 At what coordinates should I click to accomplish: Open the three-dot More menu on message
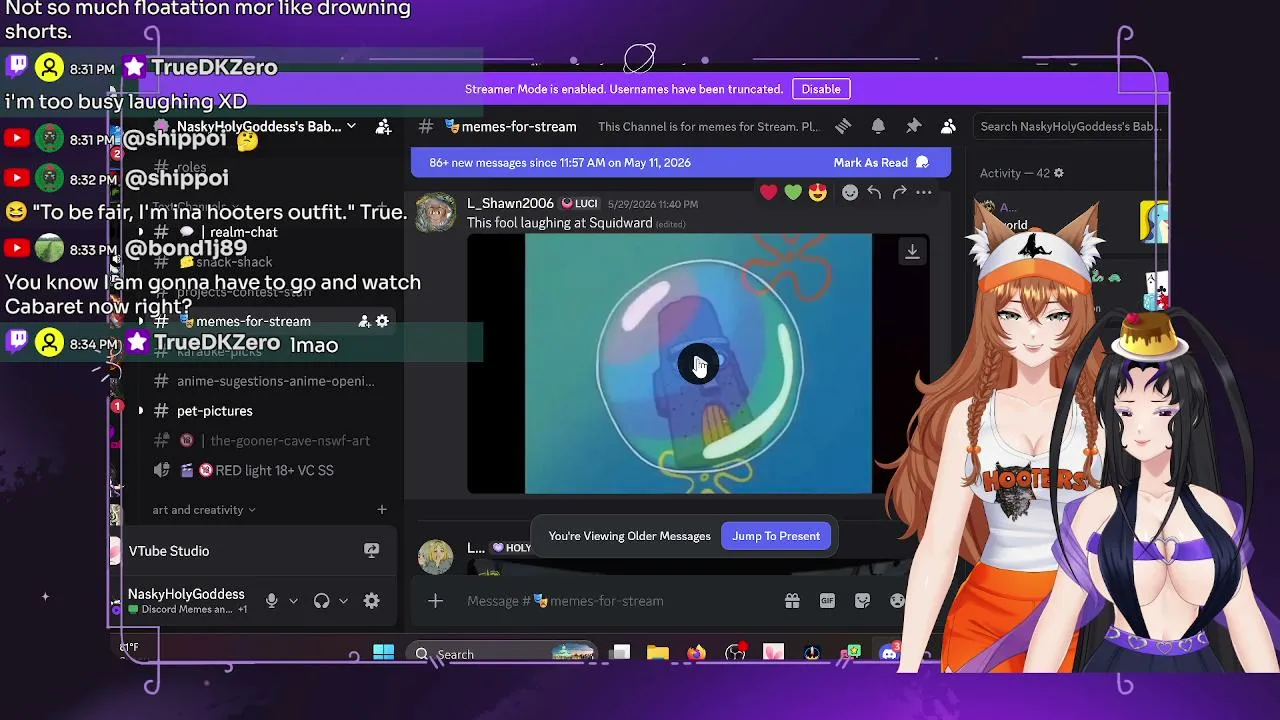[923, 192]
